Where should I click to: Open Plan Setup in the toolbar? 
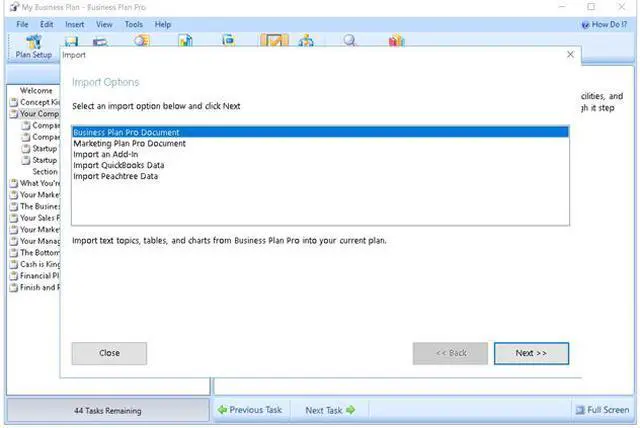33,47
